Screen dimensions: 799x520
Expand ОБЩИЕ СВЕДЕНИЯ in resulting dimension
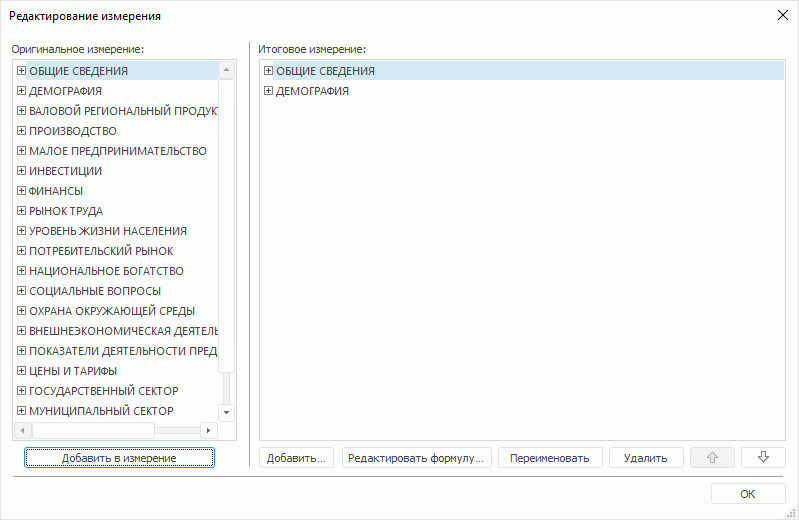pyautogui.click(x=268, y=71)
